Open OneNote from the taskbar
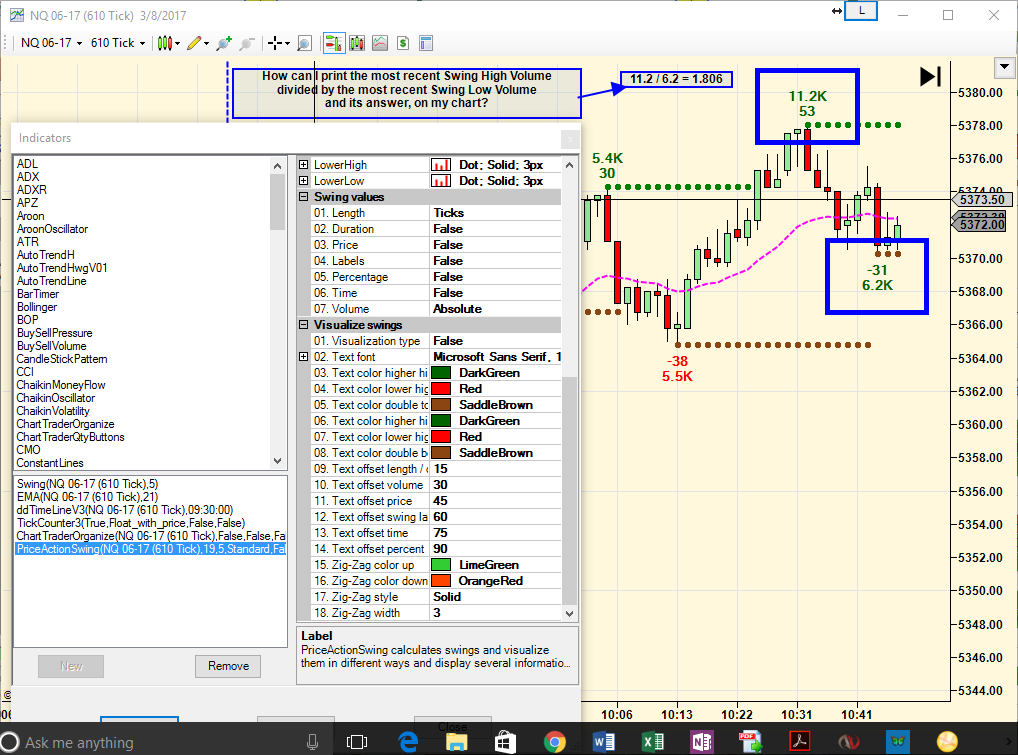This screenshot has width=1018, height=755. [x=702, y=741]
